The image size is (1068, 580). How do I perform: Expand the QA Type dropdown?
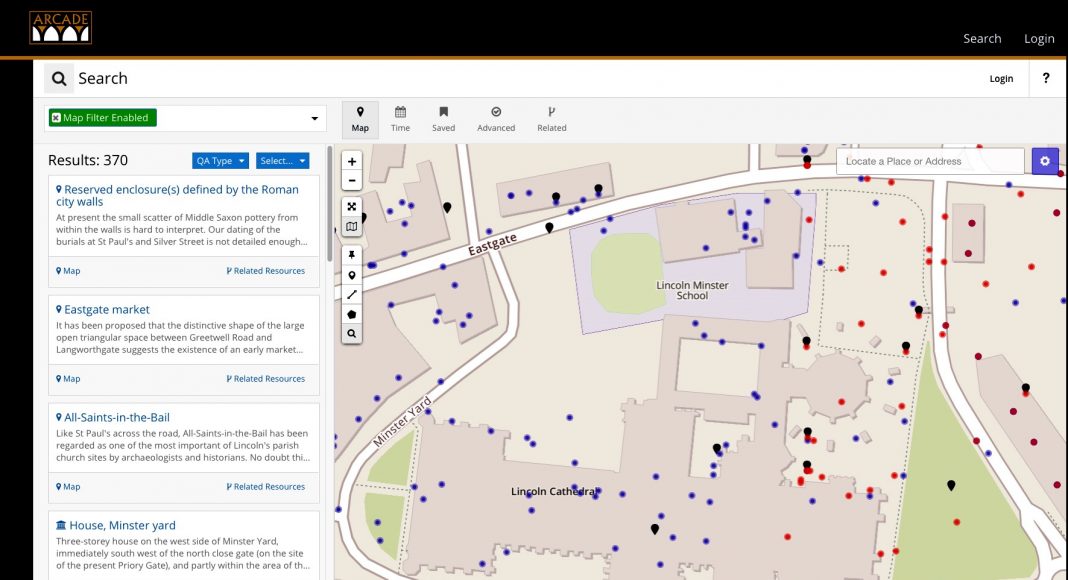click(220, 161)
